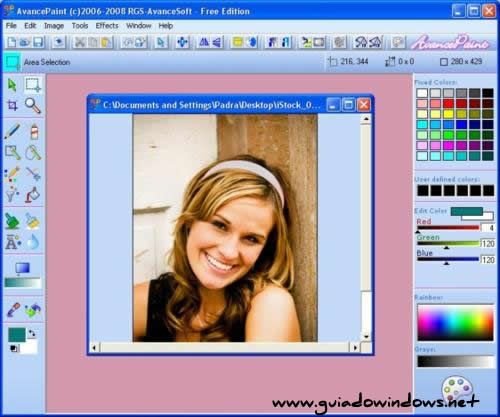Select the Area Selection marquee tool
The height and width of the screenshot is (417, 500).
tap(33, 85)
